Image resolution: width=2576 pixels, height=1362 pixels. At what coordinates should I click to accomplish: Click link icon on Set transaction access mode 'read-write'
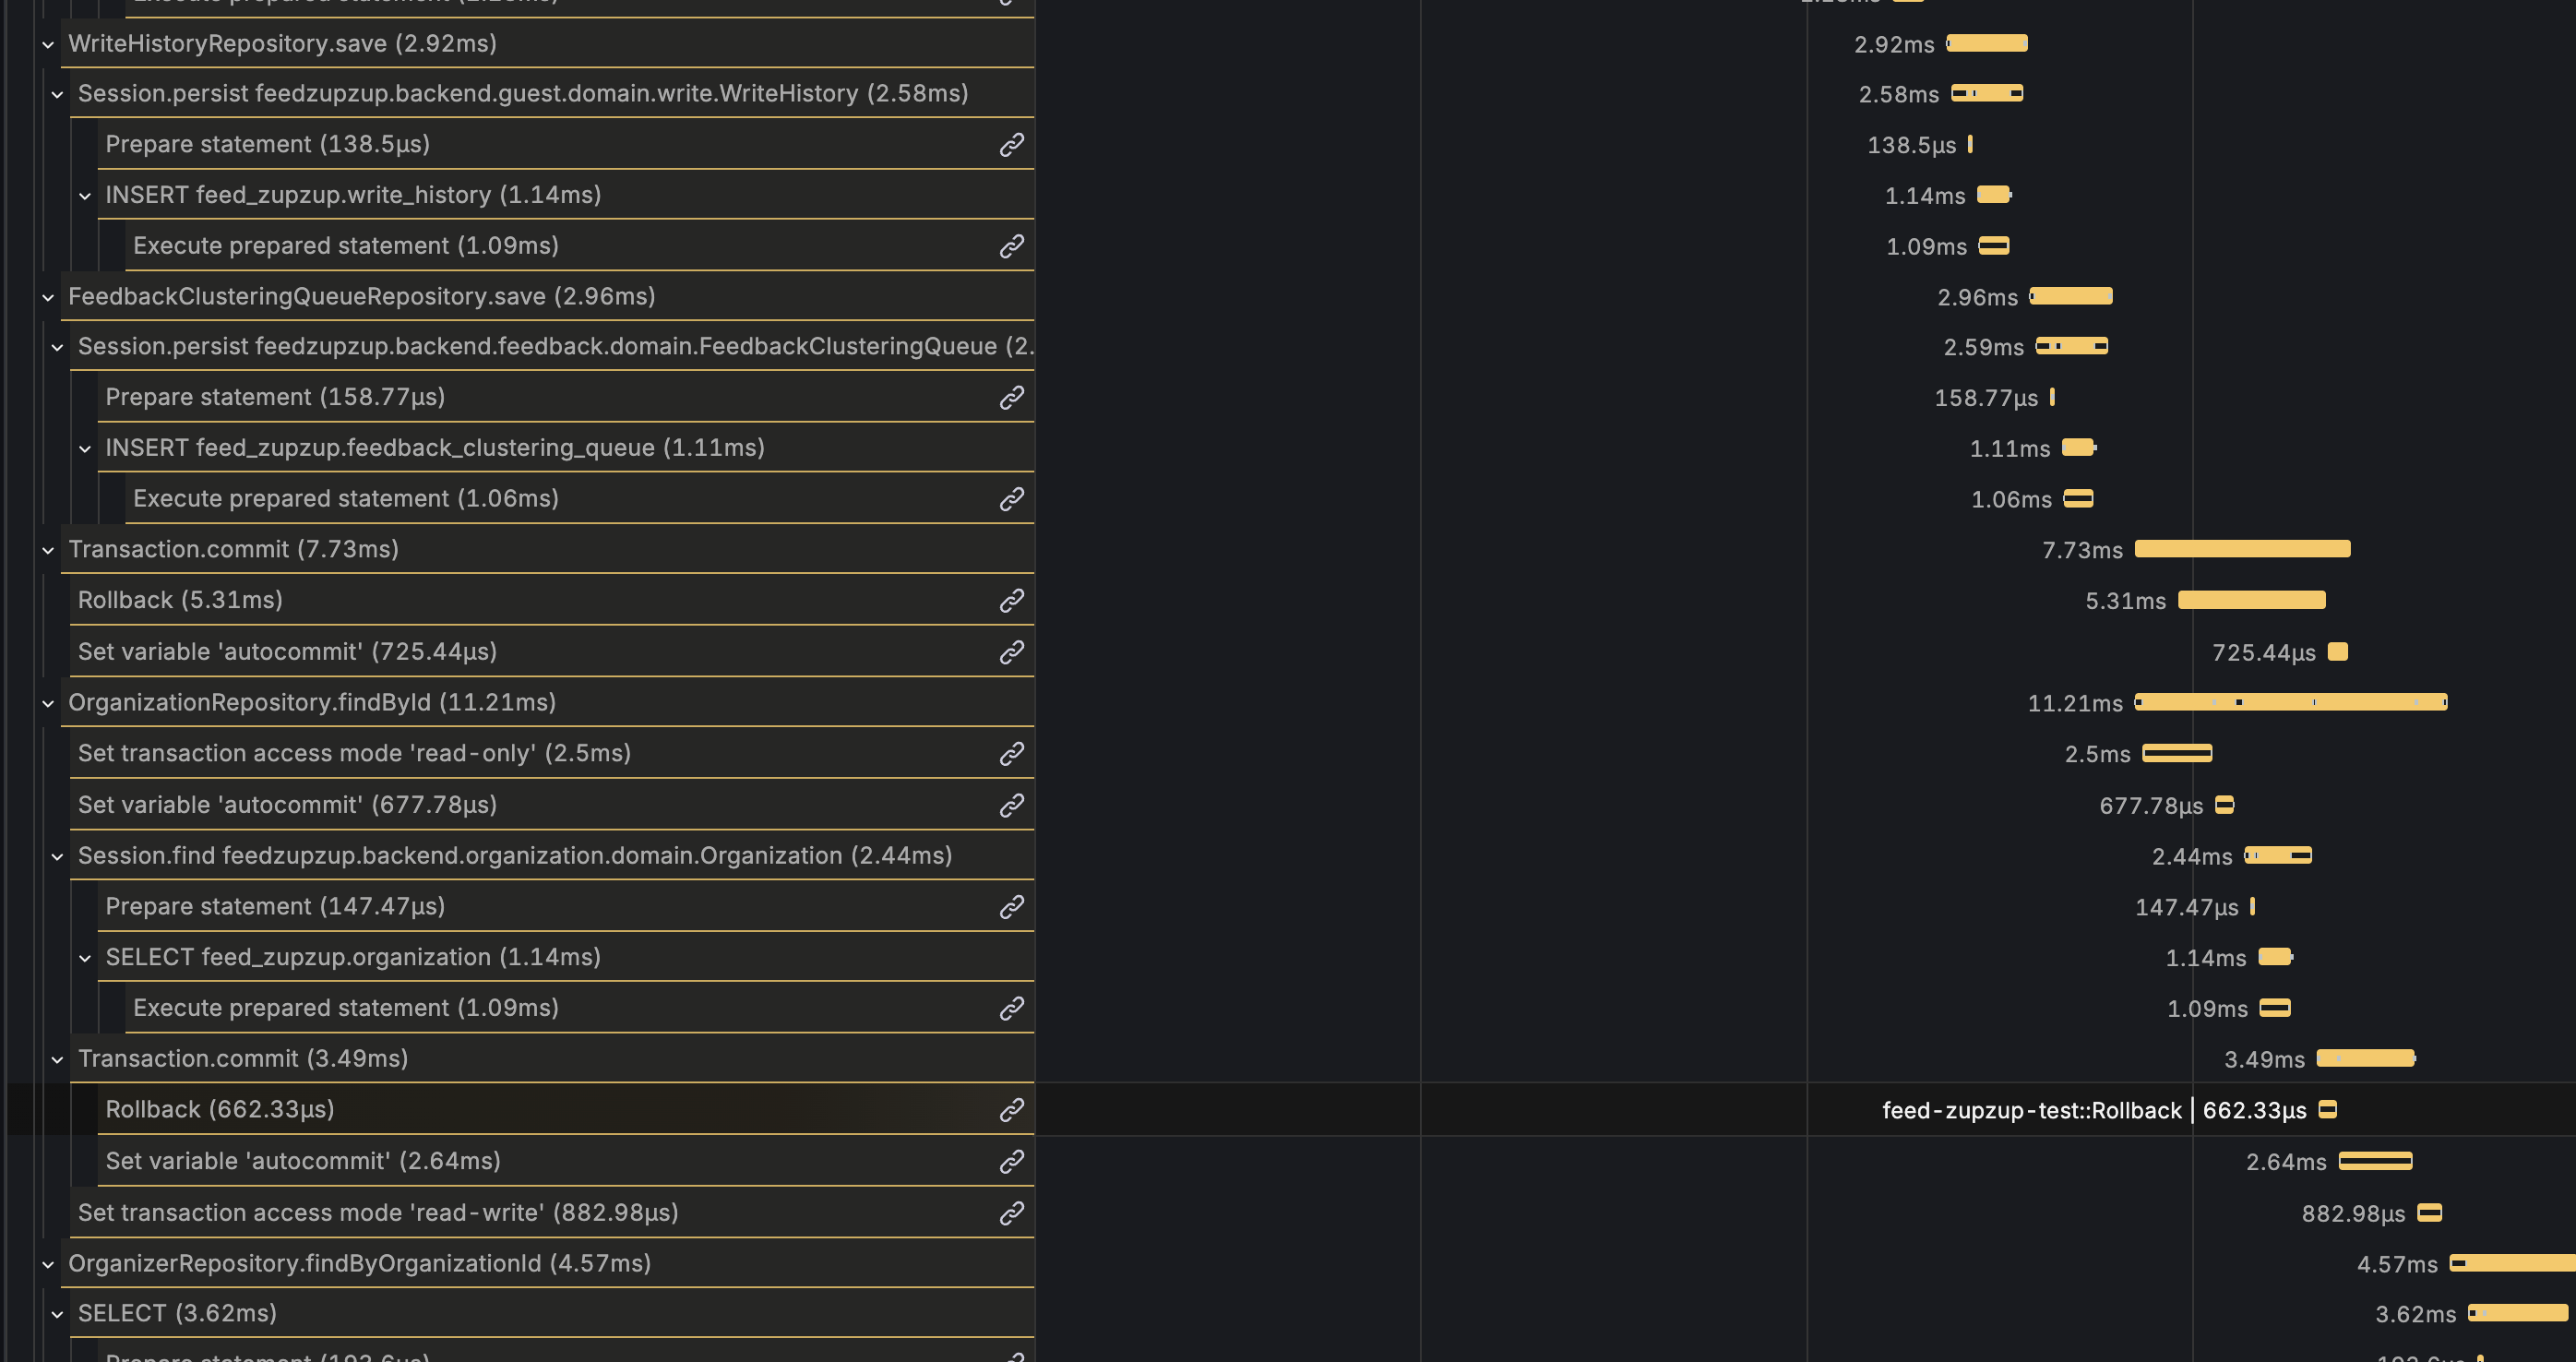1012,1213
